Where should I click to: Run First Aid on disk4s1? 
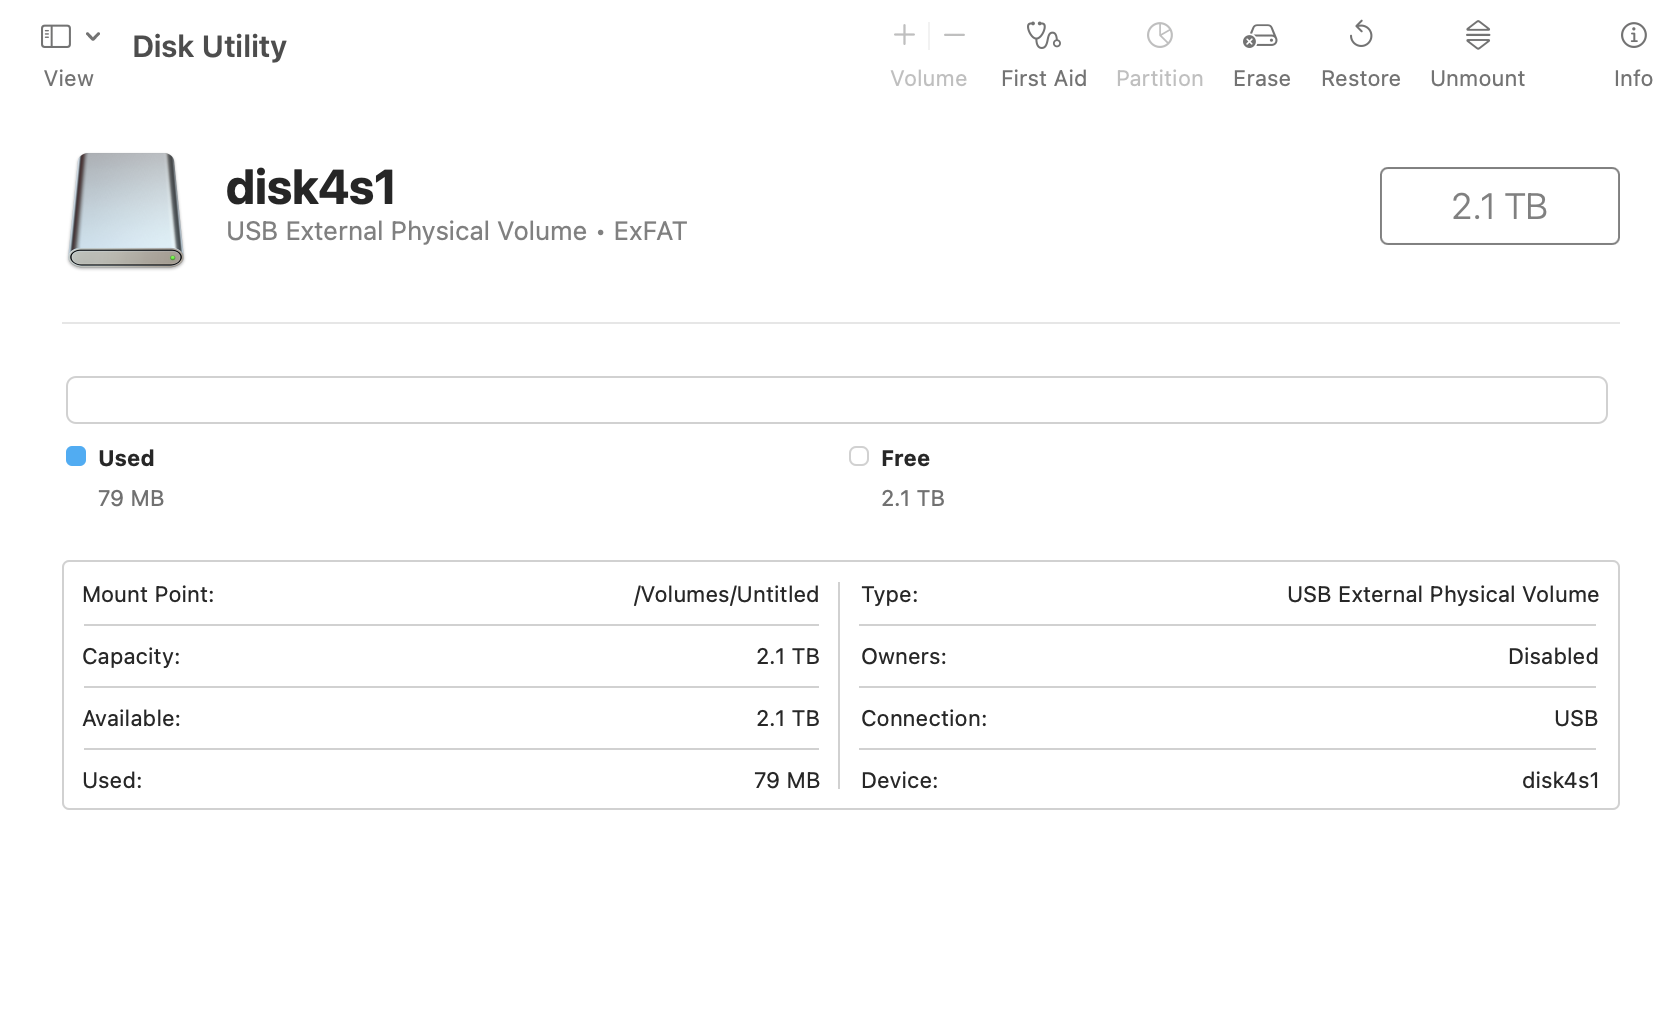click(1044, 50)
